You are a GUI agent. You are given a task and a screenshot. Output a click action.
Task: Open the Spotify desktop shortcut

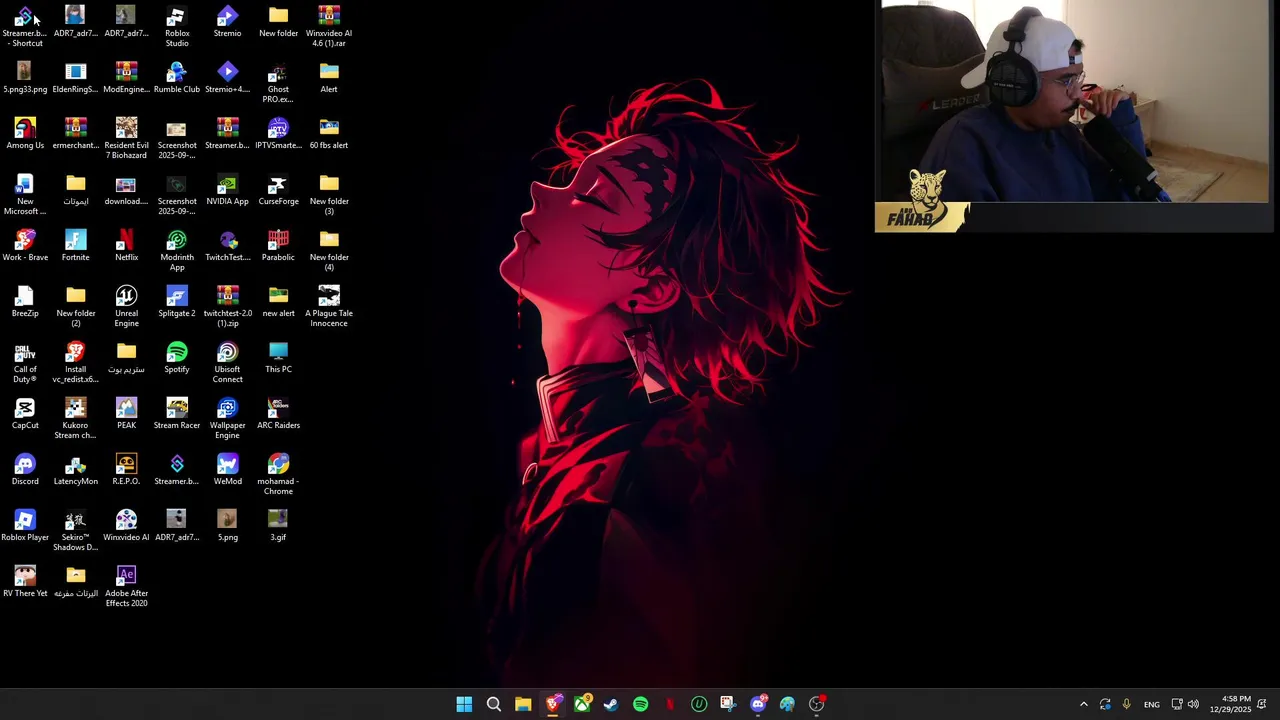[x=177, y=358]
